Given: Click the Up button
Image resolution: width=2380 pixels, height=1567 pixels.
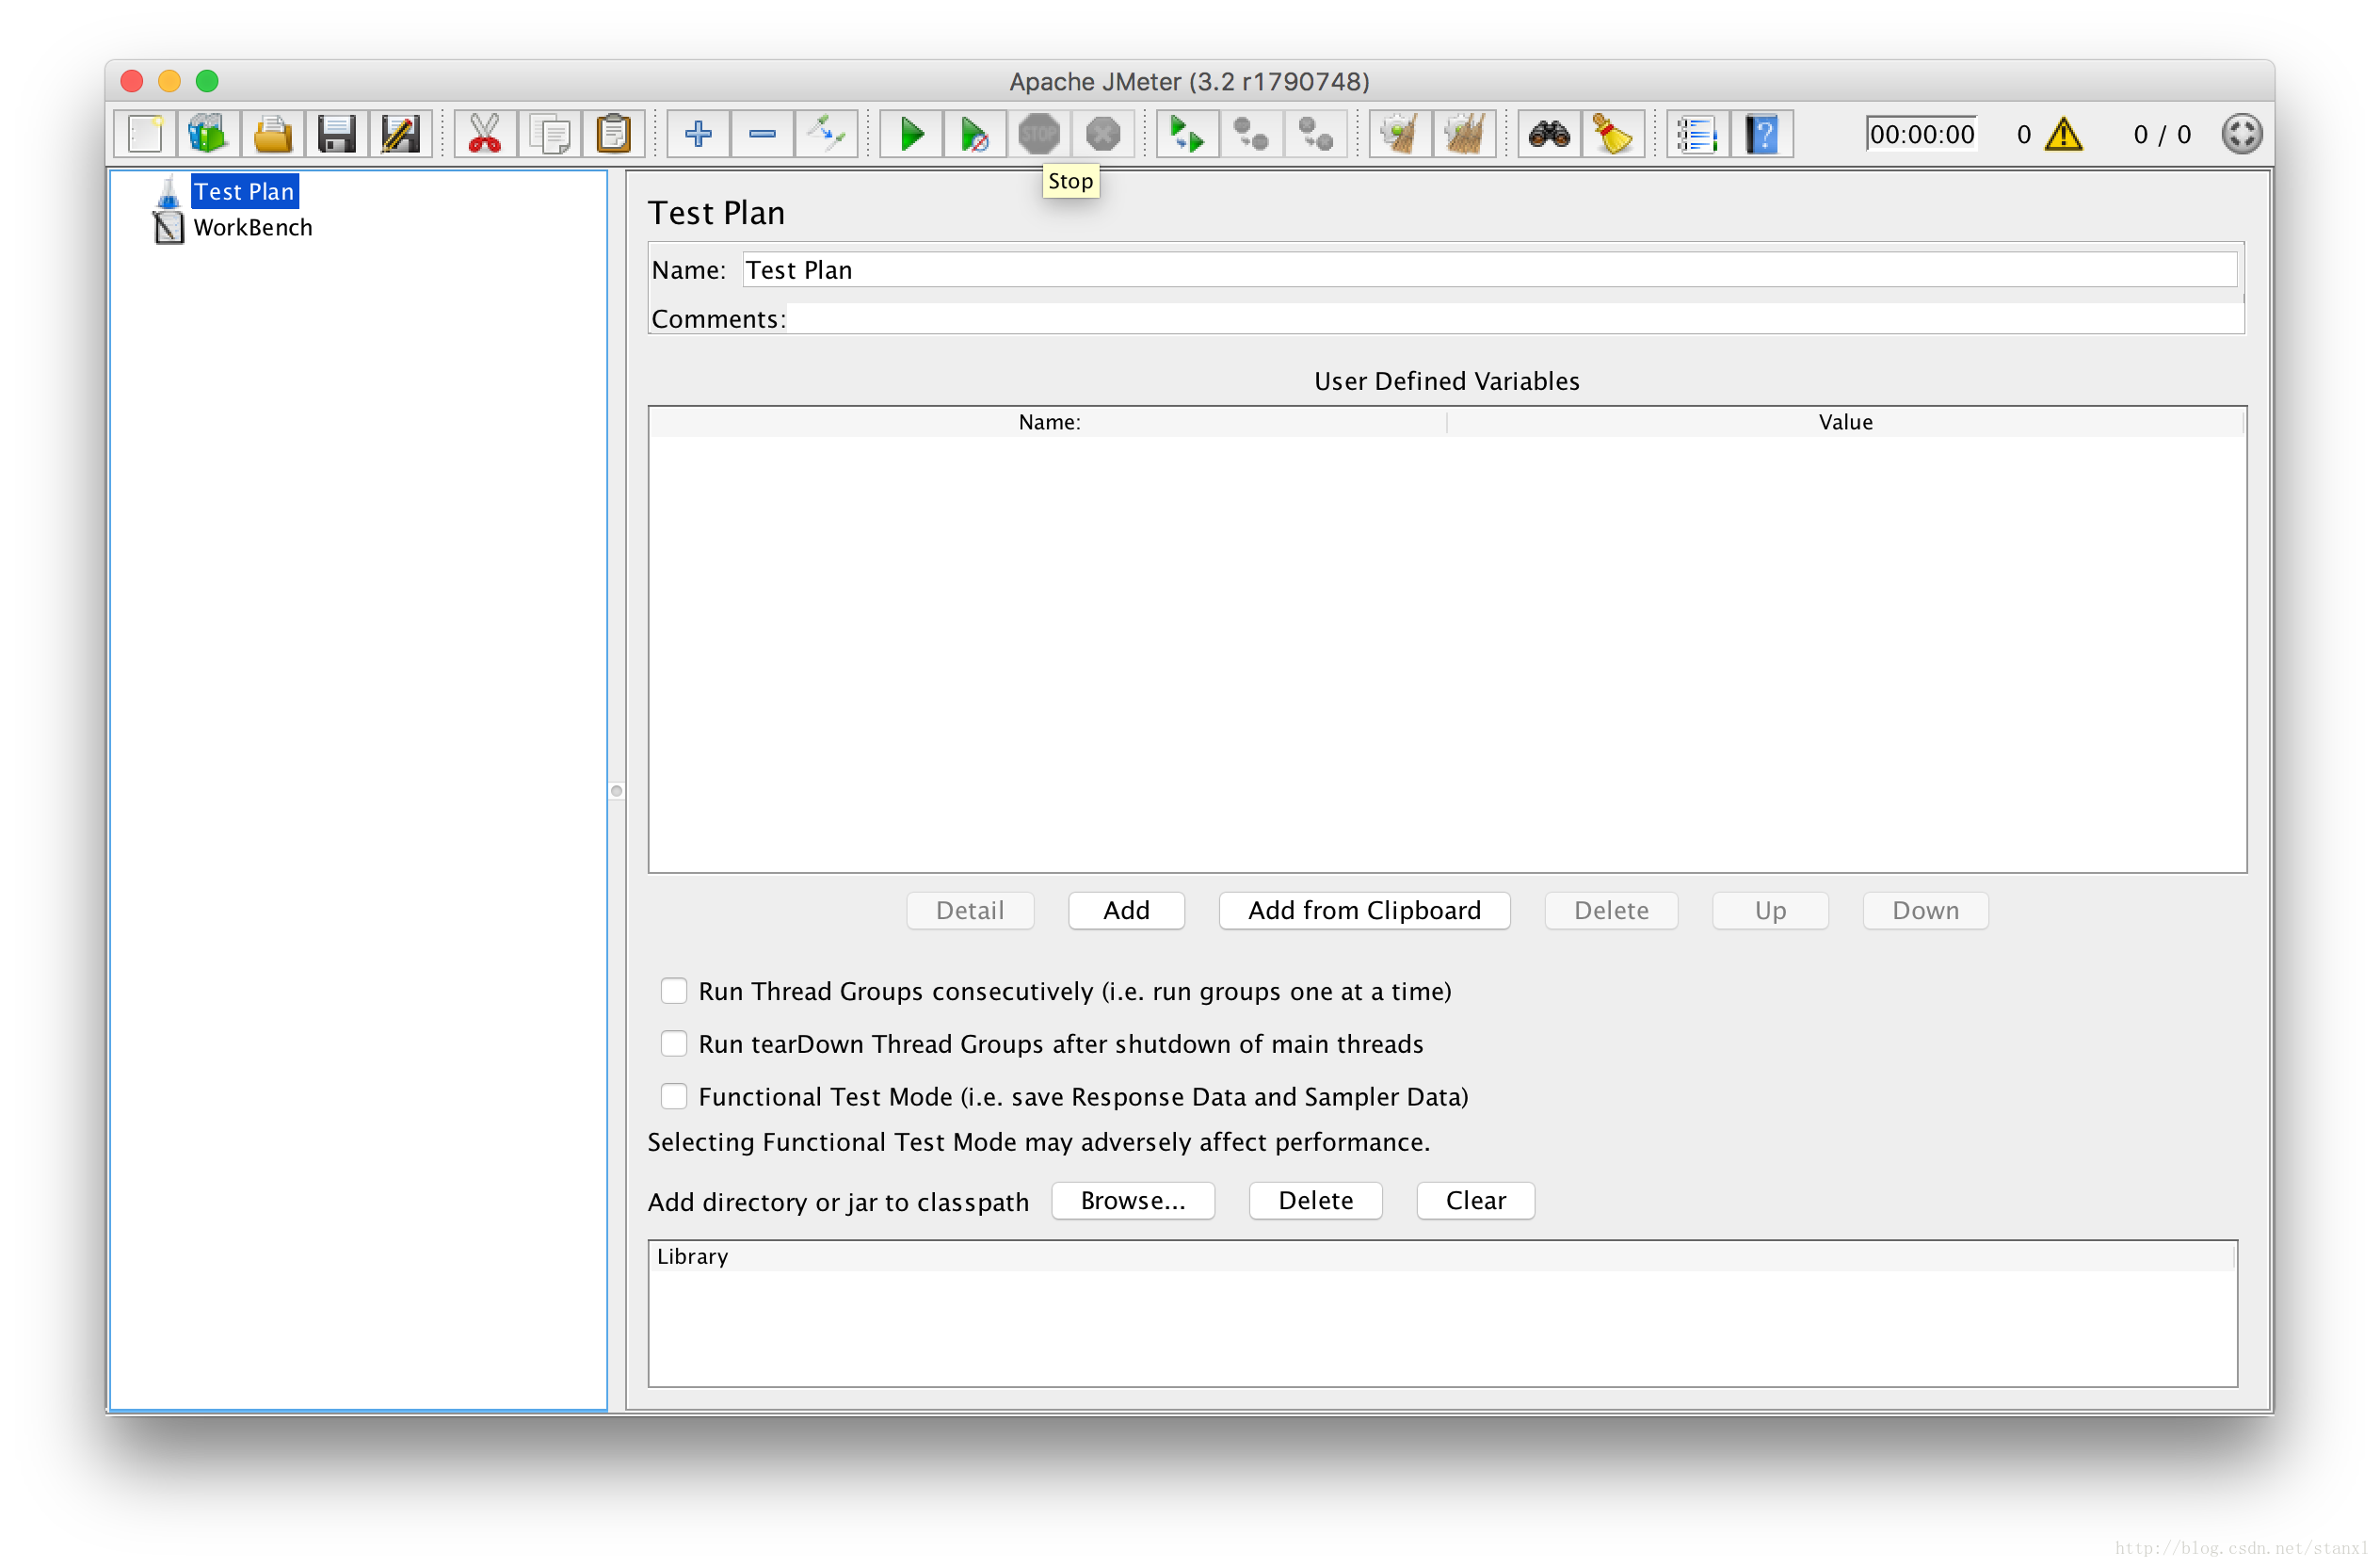Looking at the screenshot, I should [x=1771, y=911].
